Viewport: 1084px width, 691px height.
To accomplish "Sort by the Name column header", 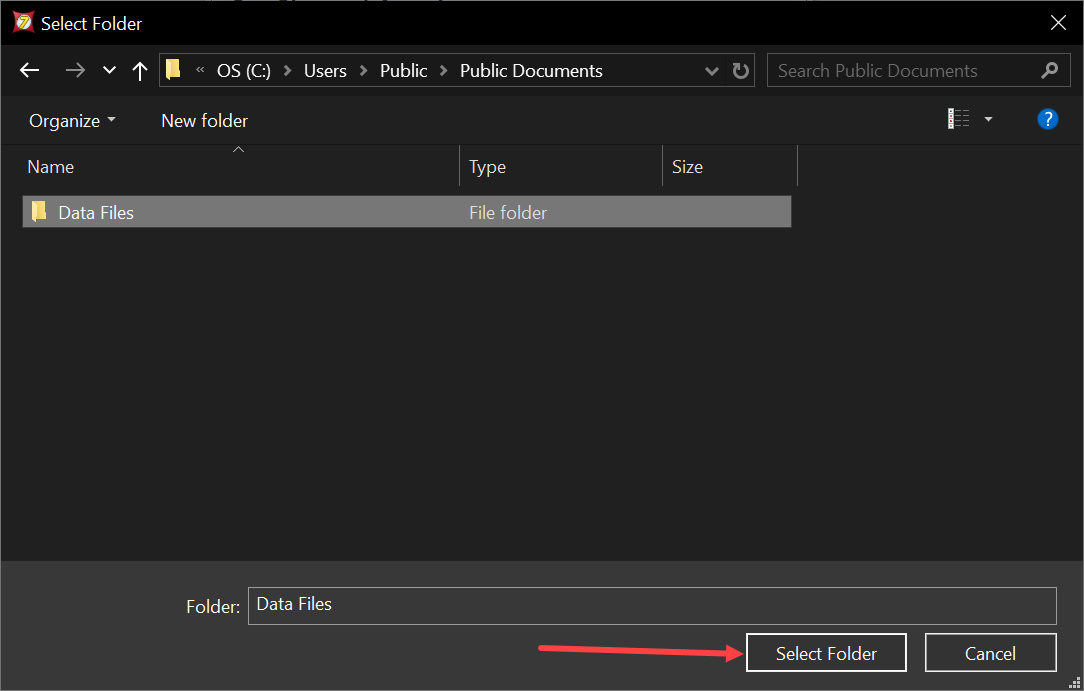I will click(x=50, y=167).
